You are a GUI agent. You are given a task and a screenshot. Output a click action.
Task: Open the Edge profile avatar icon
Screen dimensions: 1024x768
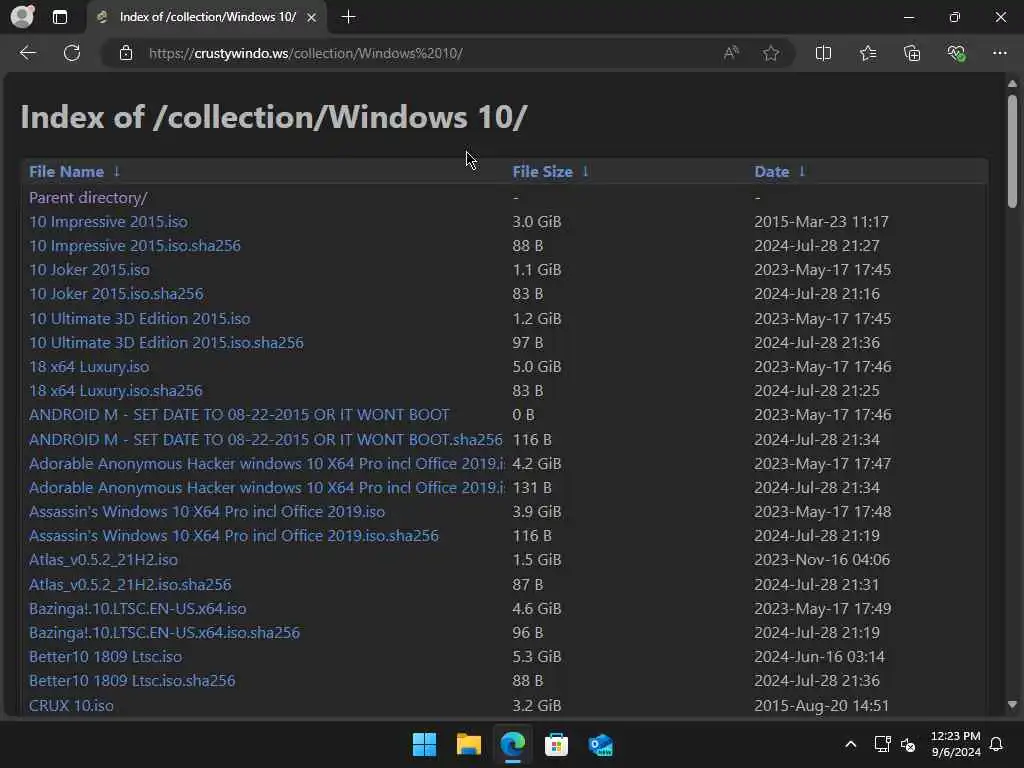click(x=22, y=16)
